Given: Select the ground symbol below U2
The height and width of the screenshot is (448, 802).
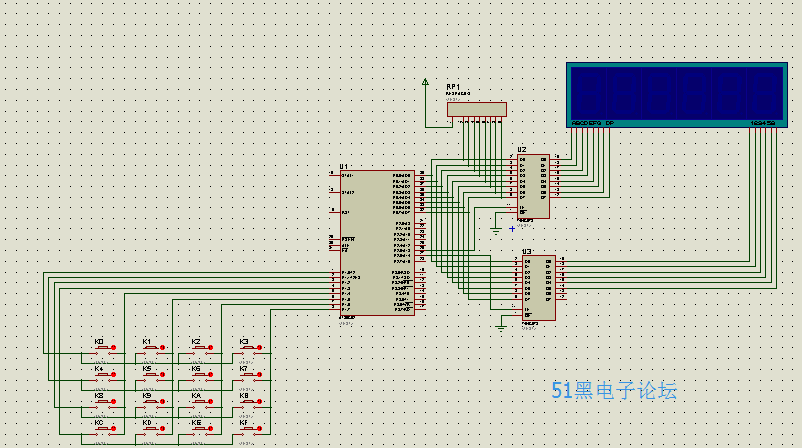Looking at the screenshot, I should (496, 231).
